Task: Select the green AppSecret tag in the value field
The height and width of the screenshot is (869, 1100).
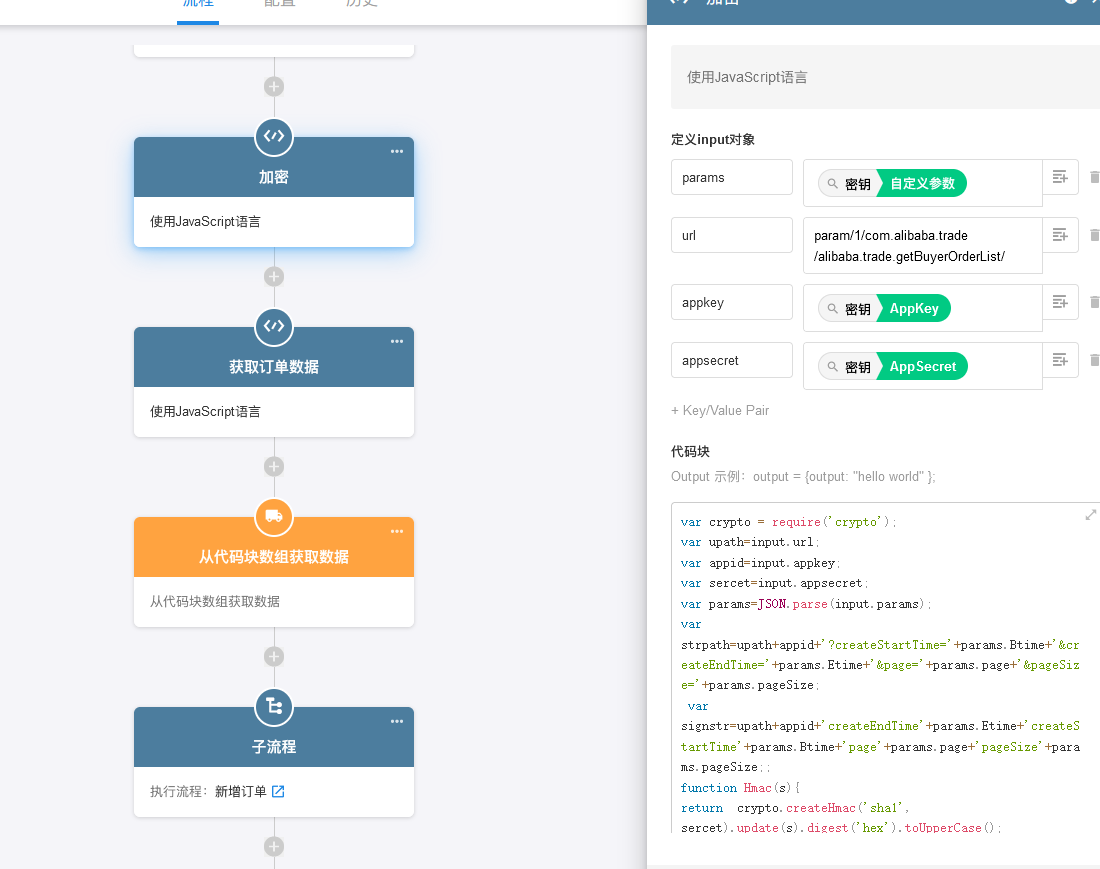Action: pyautogui.click(x=922, y=366)
